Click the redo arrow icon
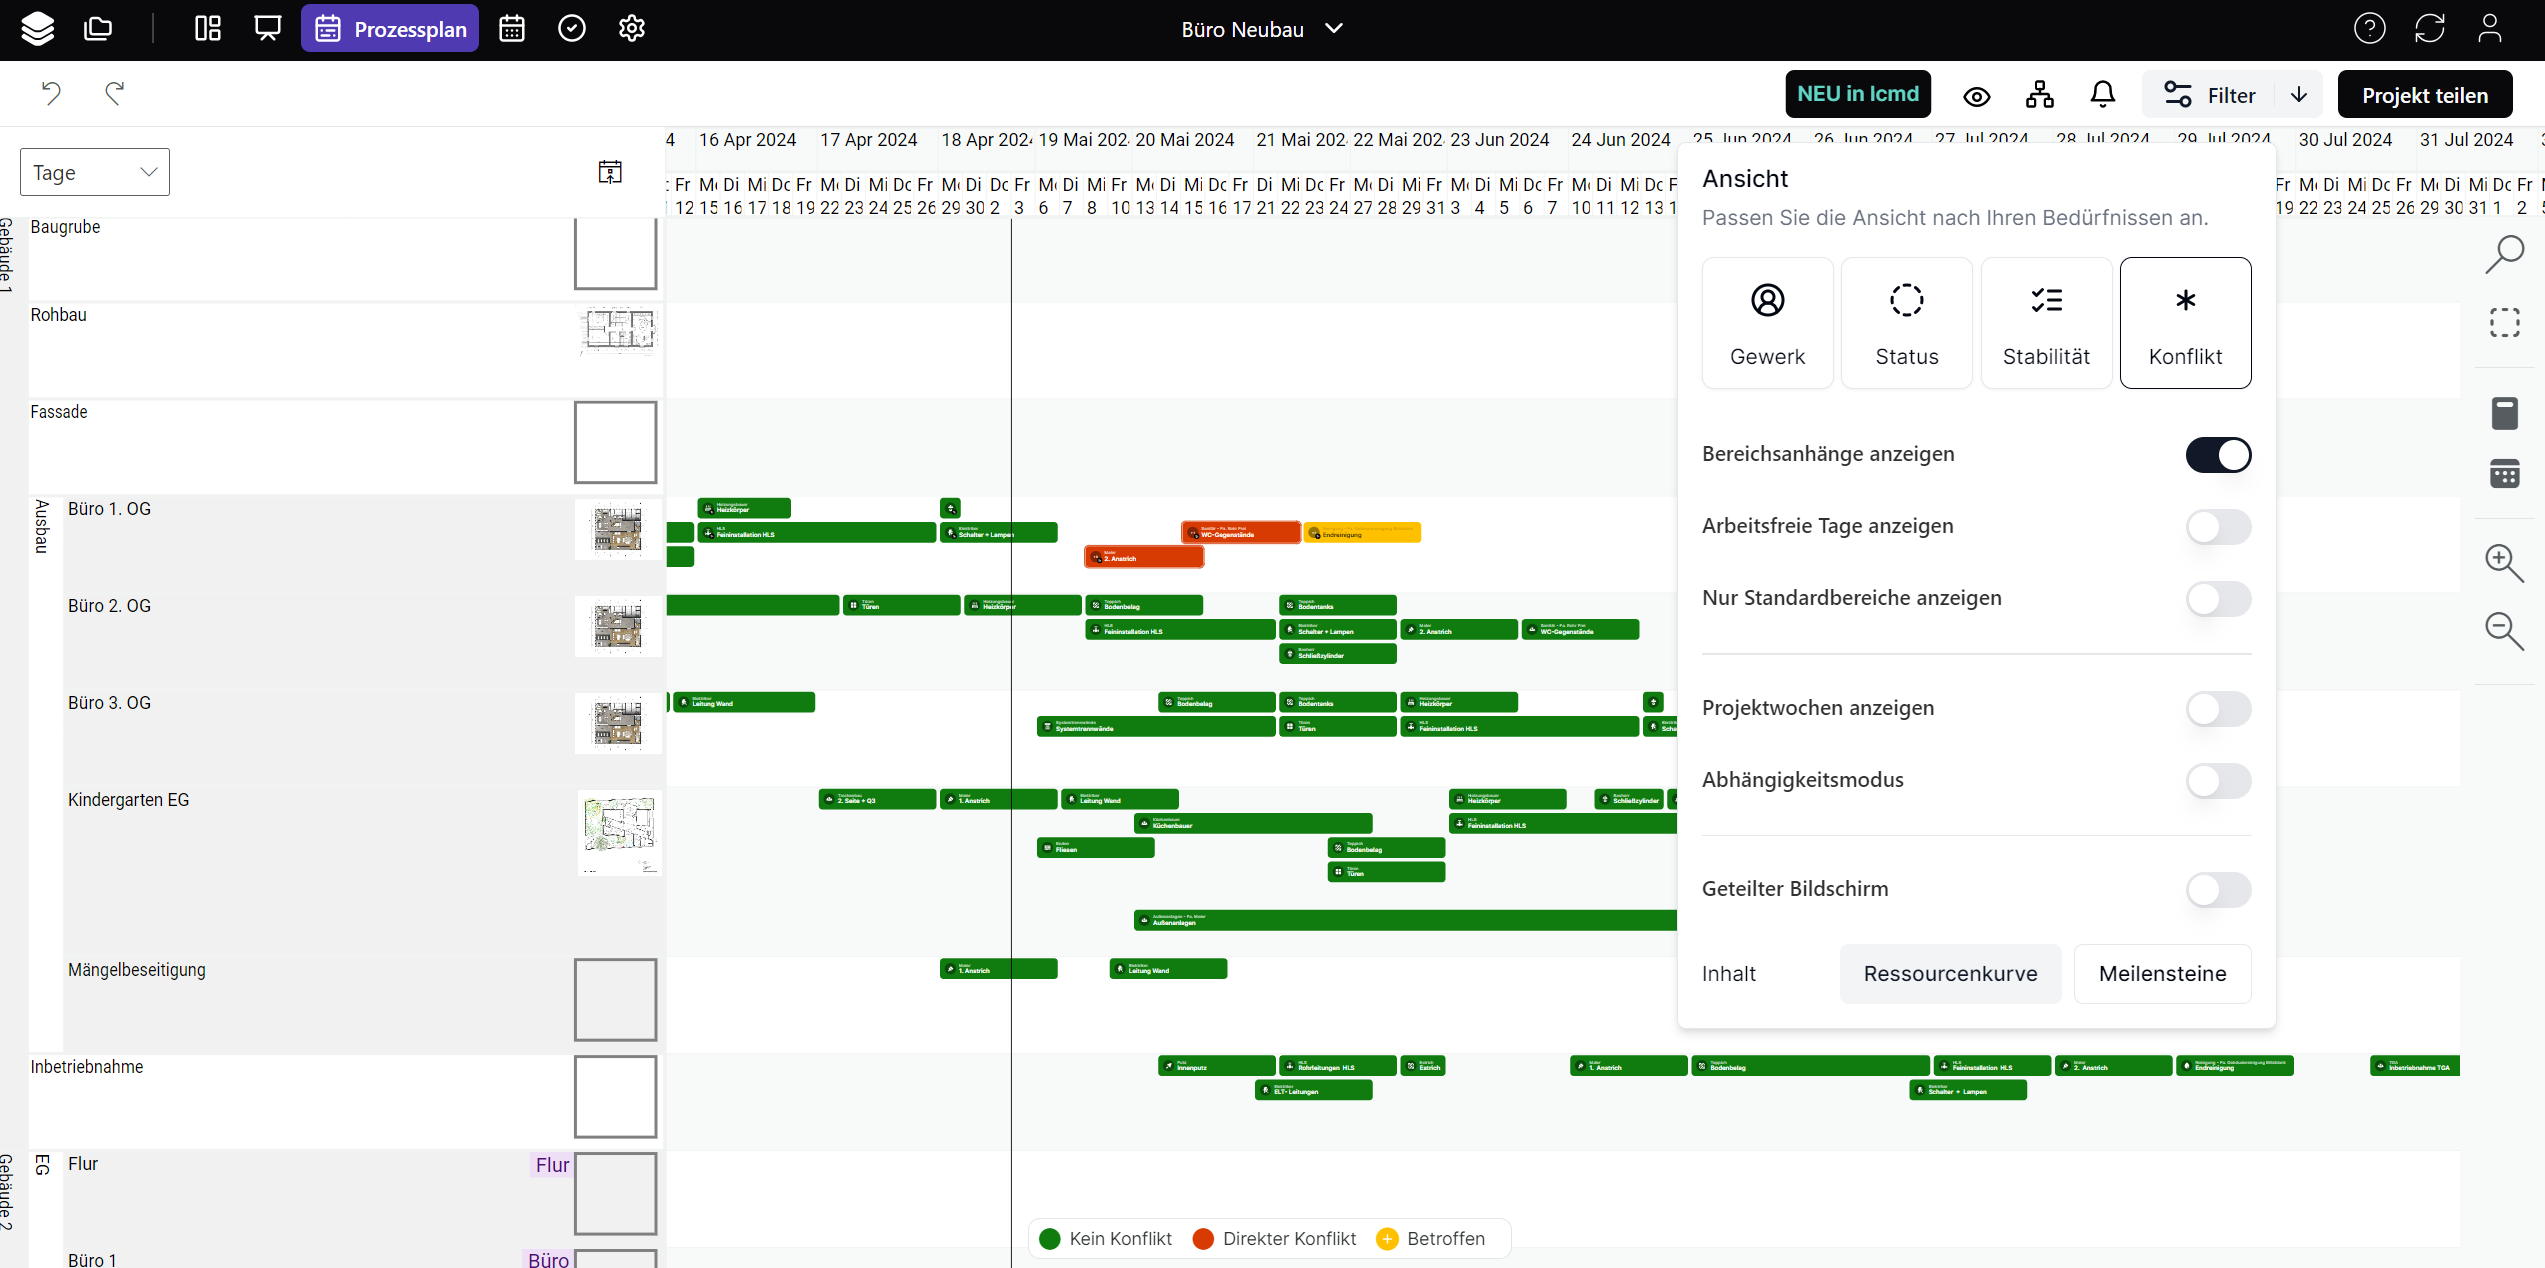2545x1268 pixels. point(115,93)
